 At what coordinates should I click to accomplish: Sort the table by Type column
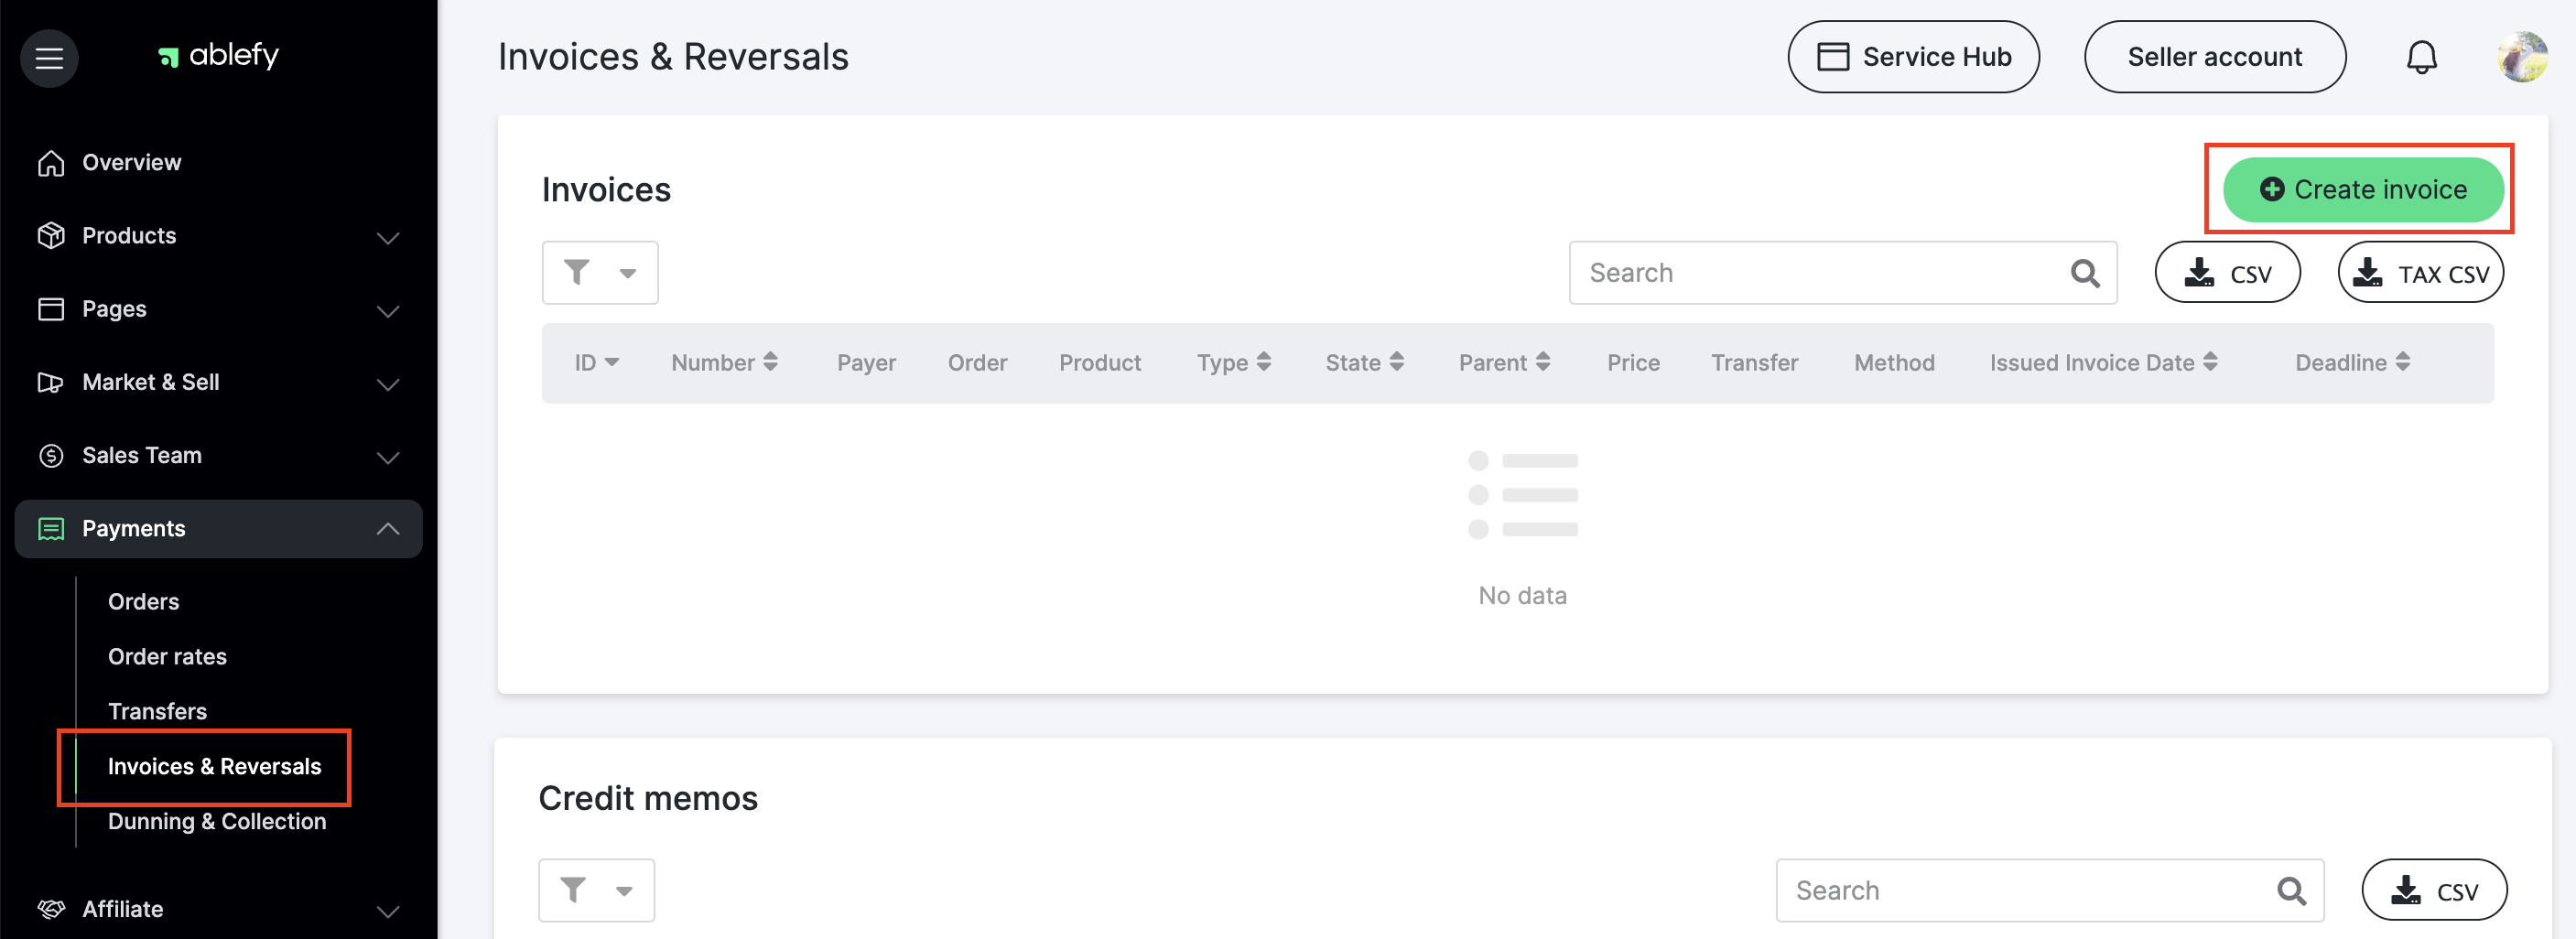[x=1234, y=363]
